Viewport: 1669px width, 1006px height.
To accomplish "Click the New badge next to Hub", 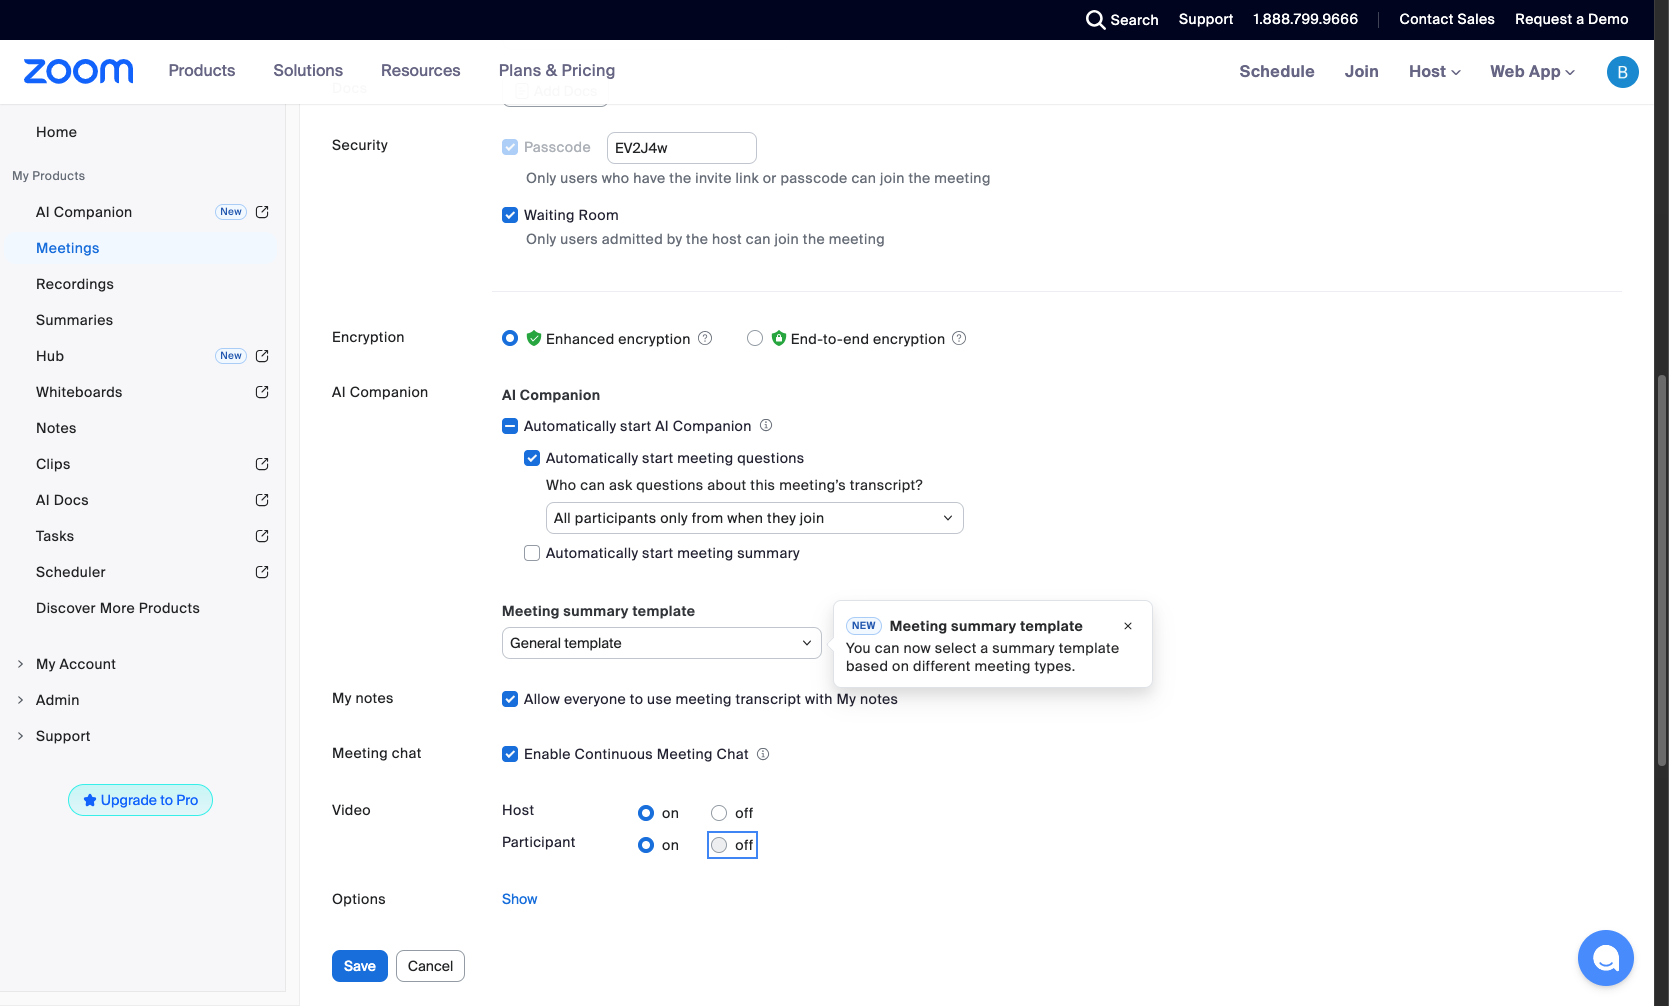I will [231, 356].
